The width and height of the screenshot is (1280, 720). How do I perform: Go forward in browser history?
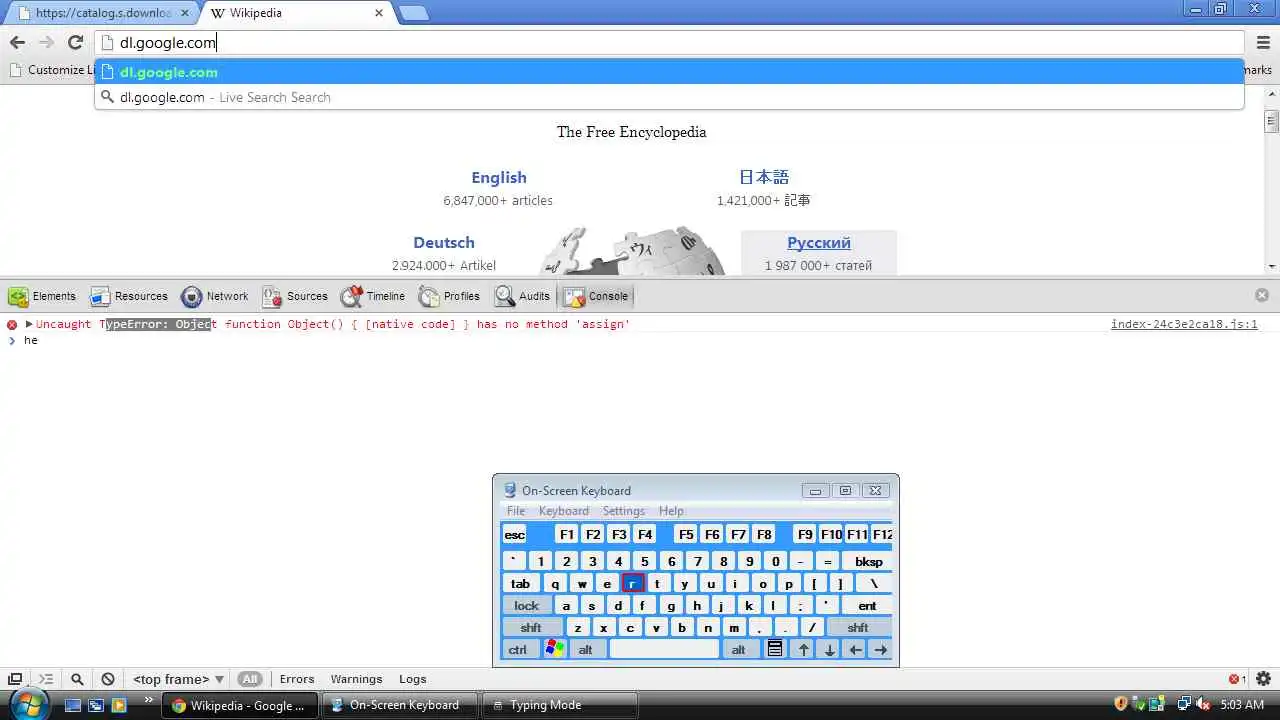[46, 42]
